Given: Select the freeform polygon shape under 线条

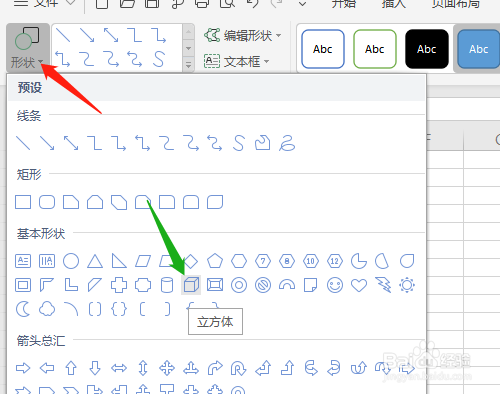Looking at the screenshot, I should (263, 143).
